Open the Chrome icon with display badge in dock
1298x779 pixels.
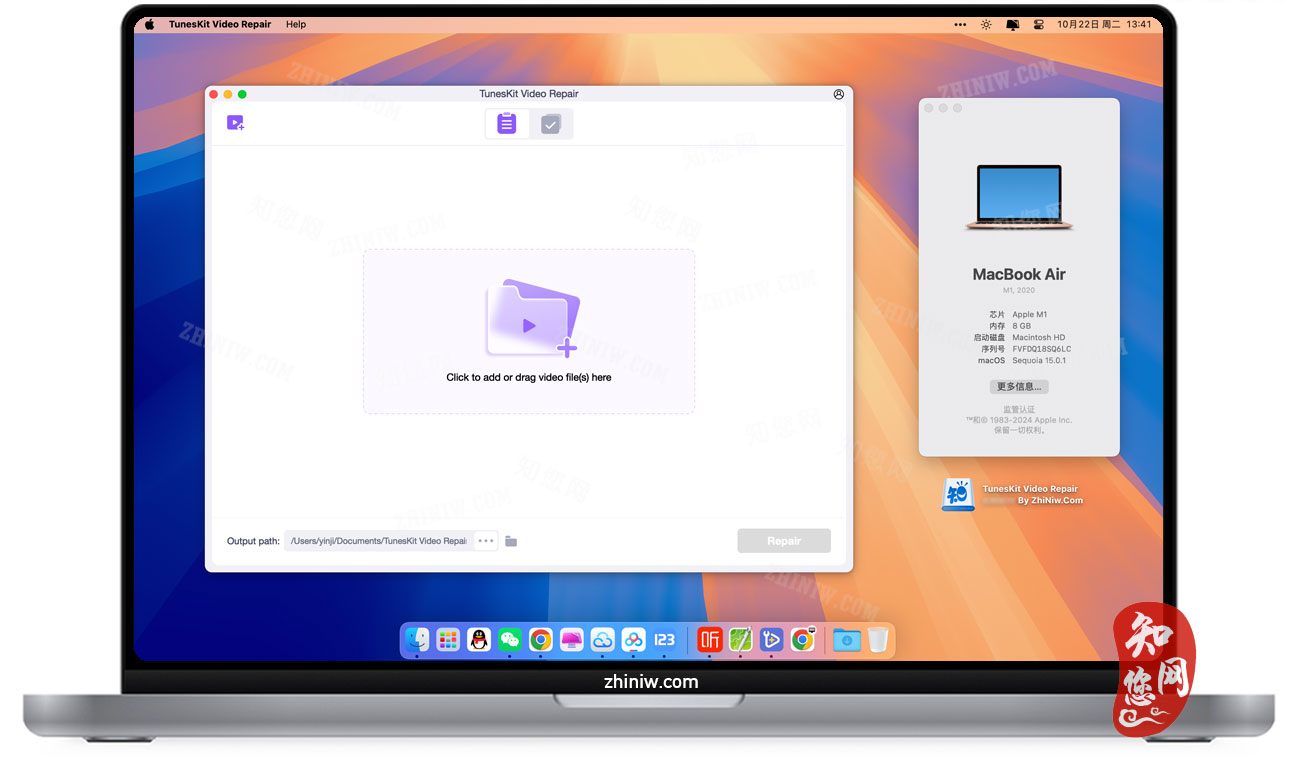[x=802, y=640]
